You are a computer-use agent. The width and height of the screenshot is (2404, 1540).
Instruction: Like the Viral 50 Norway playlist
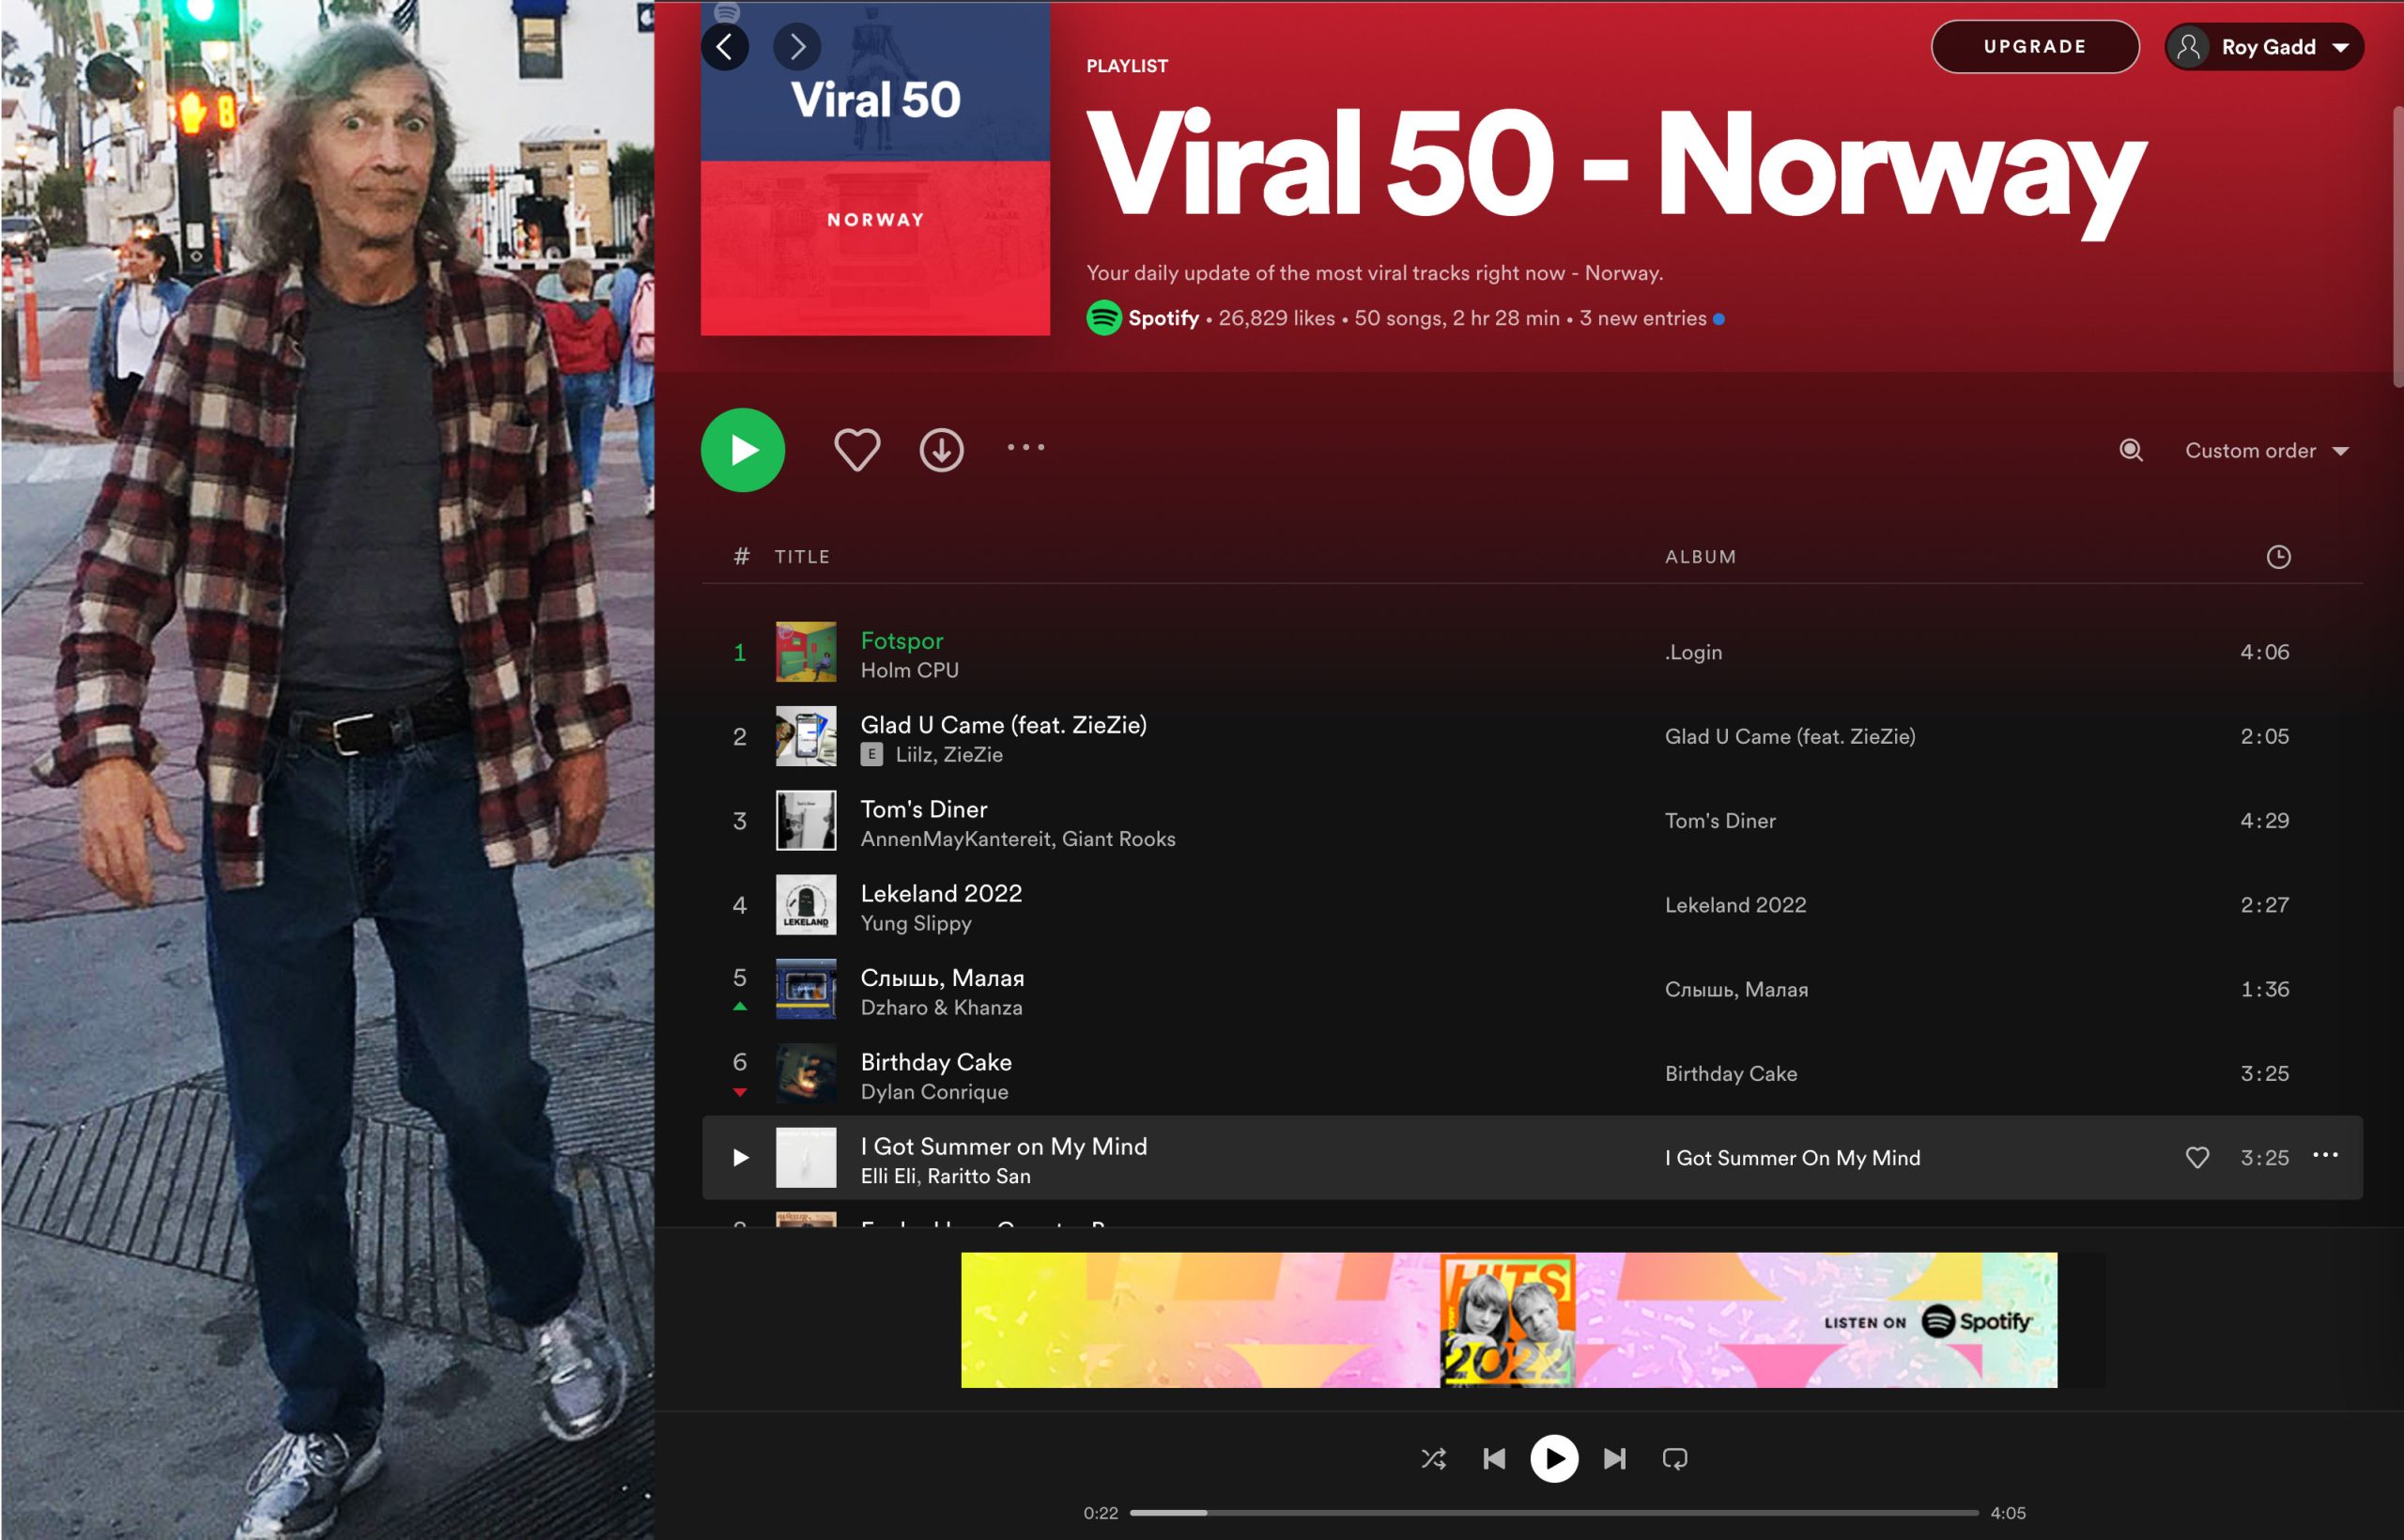pyautogui.click(x=856, y=449)
